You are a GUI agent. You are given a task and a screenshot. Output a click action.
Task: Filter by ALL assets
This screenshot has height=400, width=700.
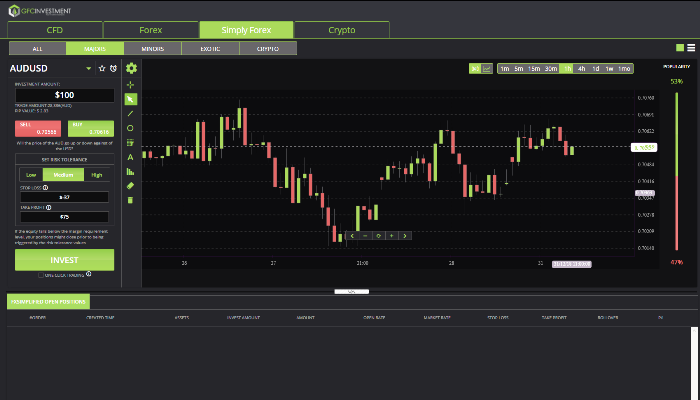coord(38,48)
